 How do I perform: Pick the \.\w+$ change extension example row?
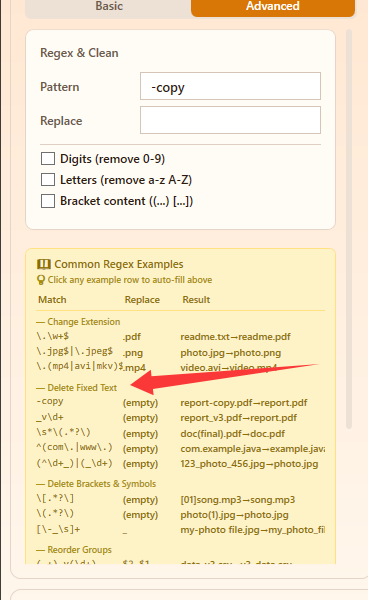tap(181, 337)
